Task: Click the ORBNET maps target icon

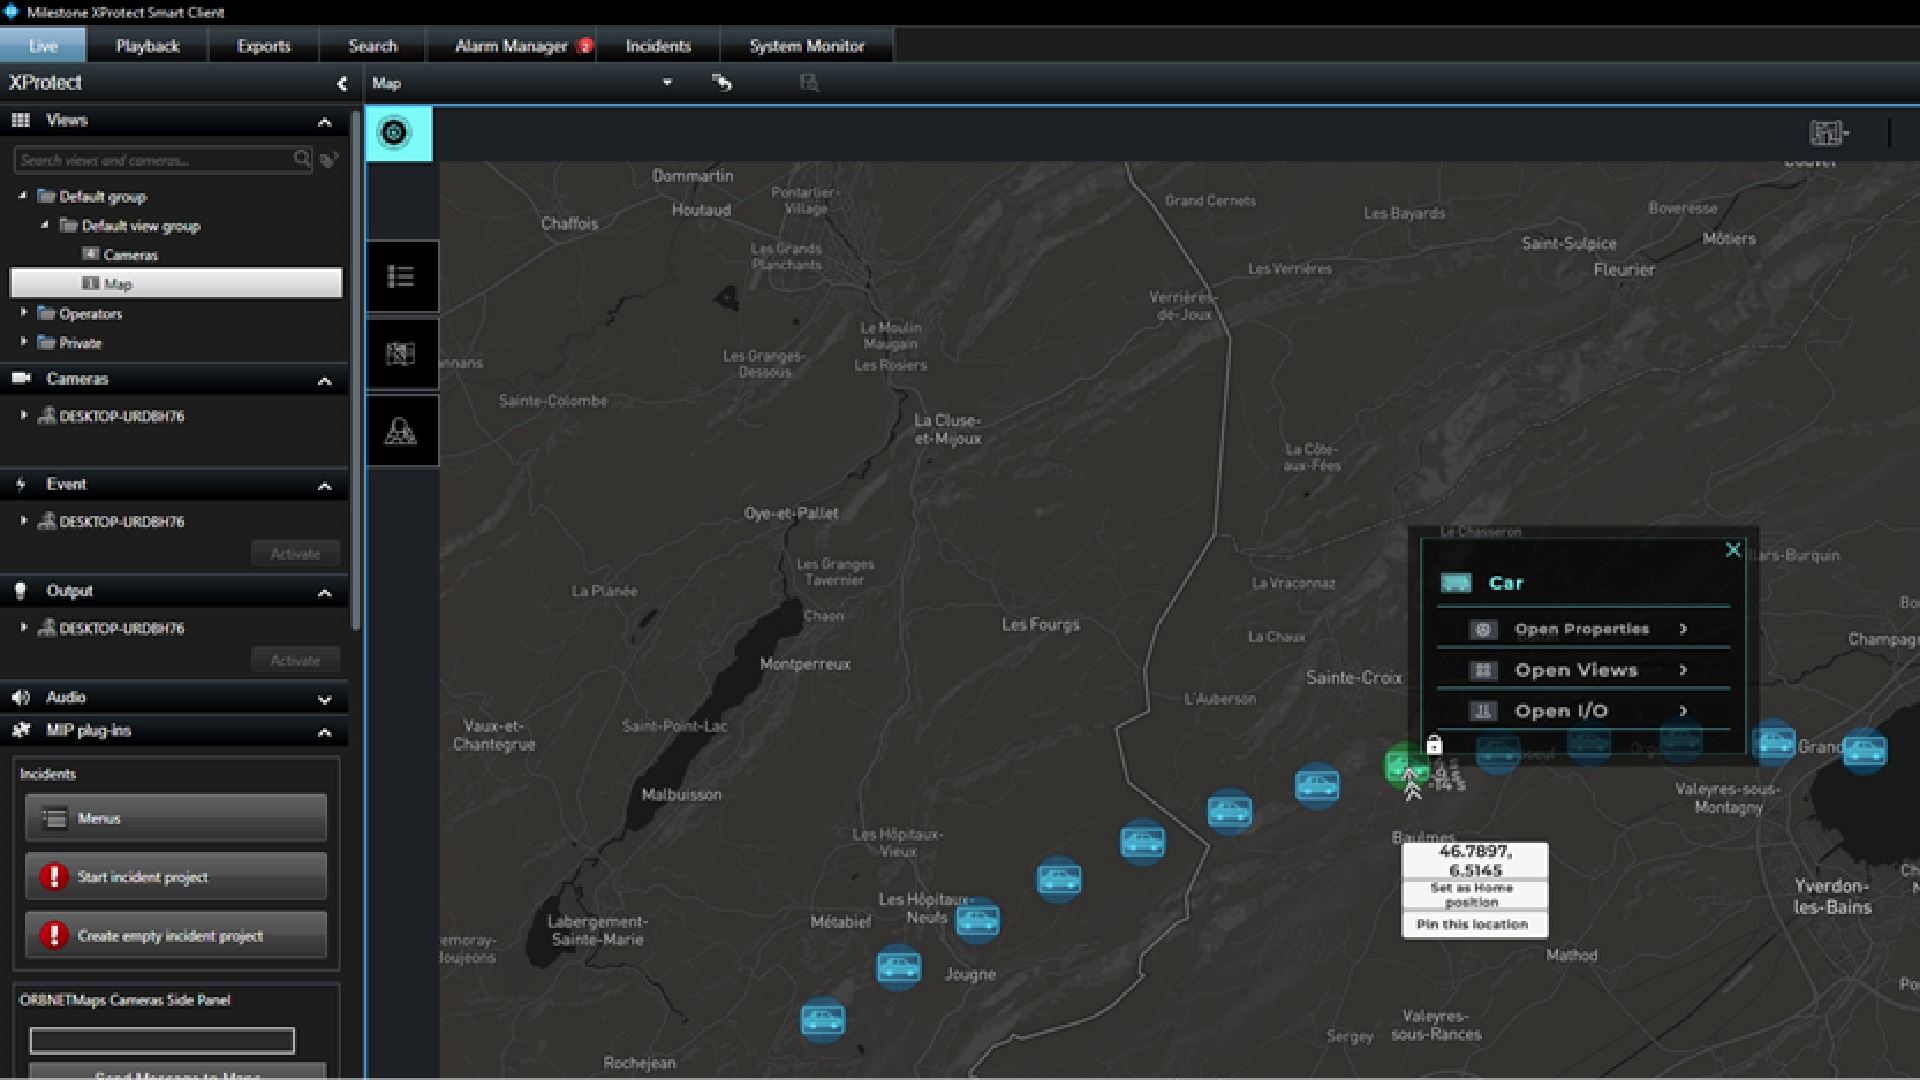Action: 394,133
